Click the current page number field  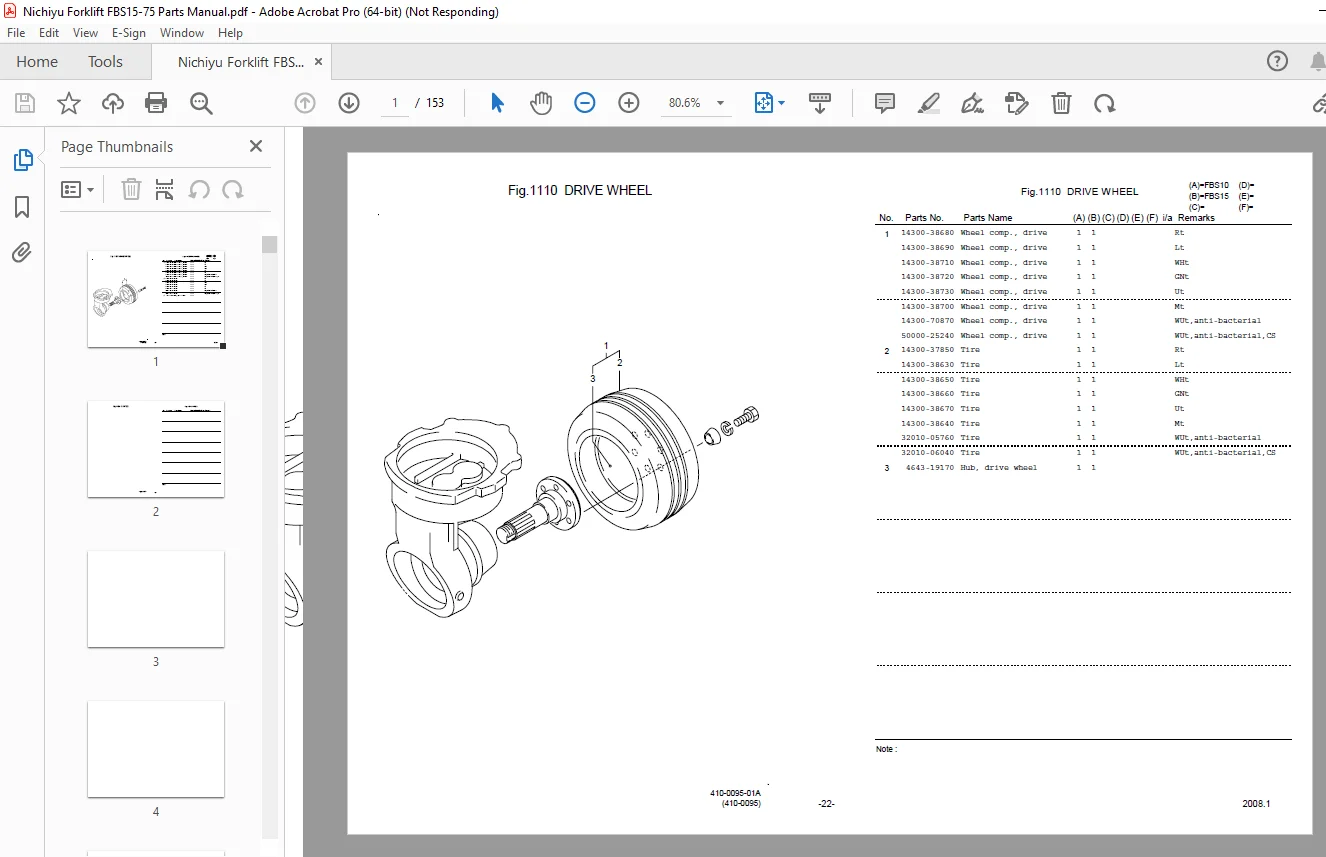point(395,103)
